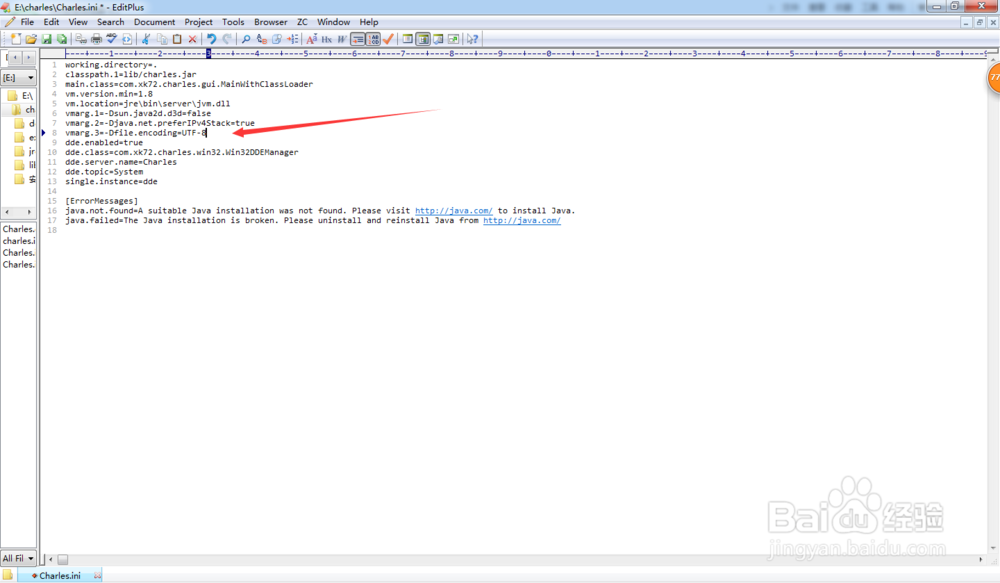Click the View in Browser toolbar icon
Viewport: 1000px width, 583px height.
127,39
